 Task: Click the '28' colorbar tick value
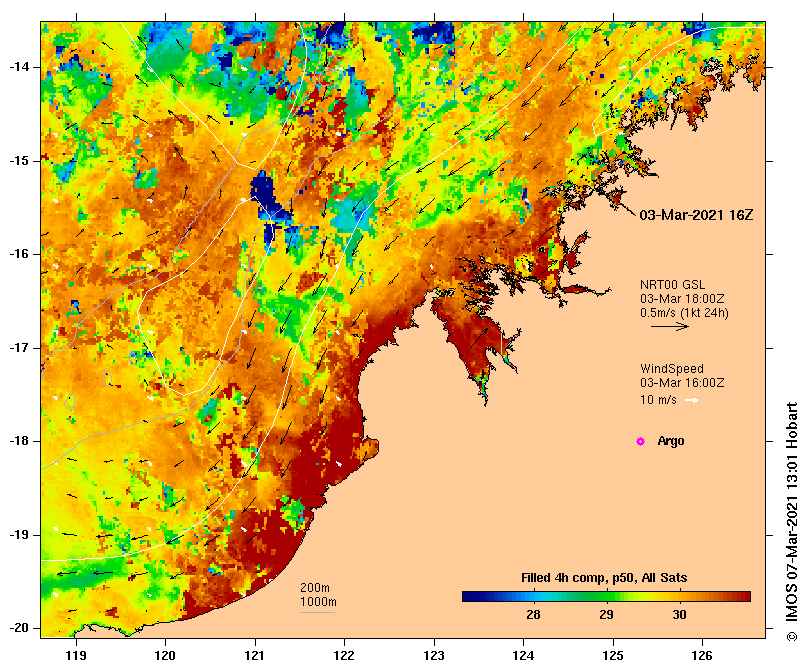[x=533, y=615]
